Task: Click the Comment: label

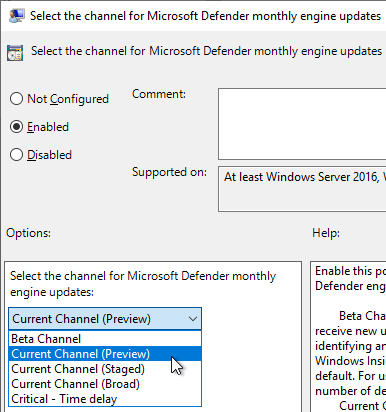Action: (x=159, y=94)
